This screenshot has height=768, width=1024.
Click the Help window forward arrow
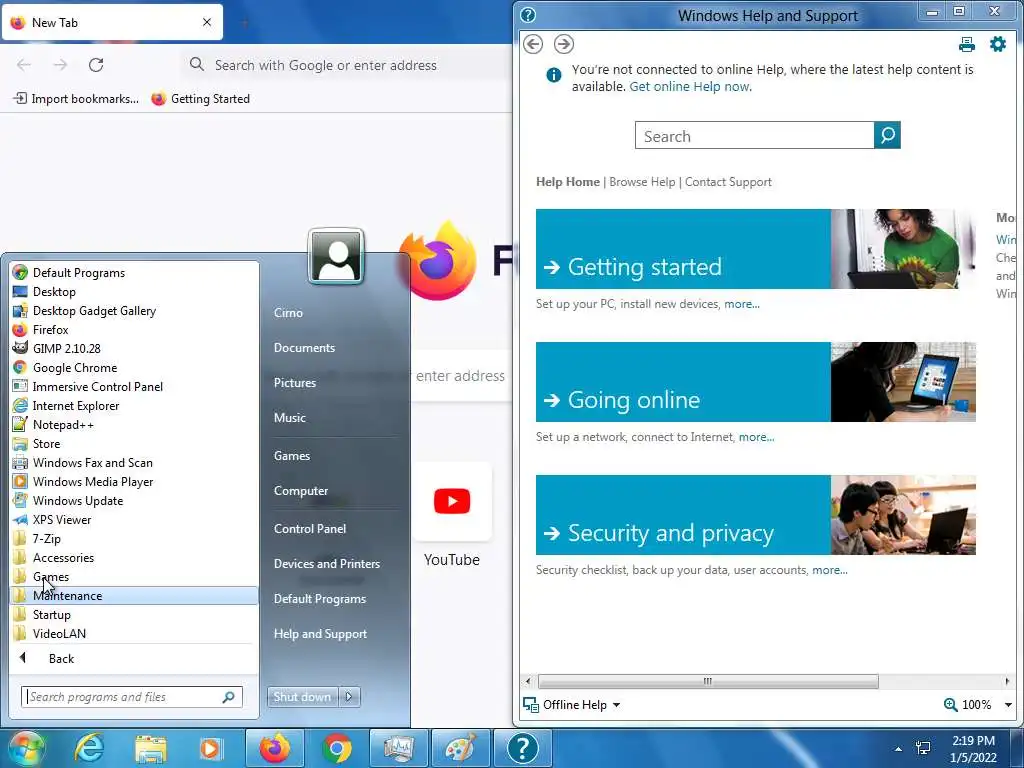click(x=564, y=44)
